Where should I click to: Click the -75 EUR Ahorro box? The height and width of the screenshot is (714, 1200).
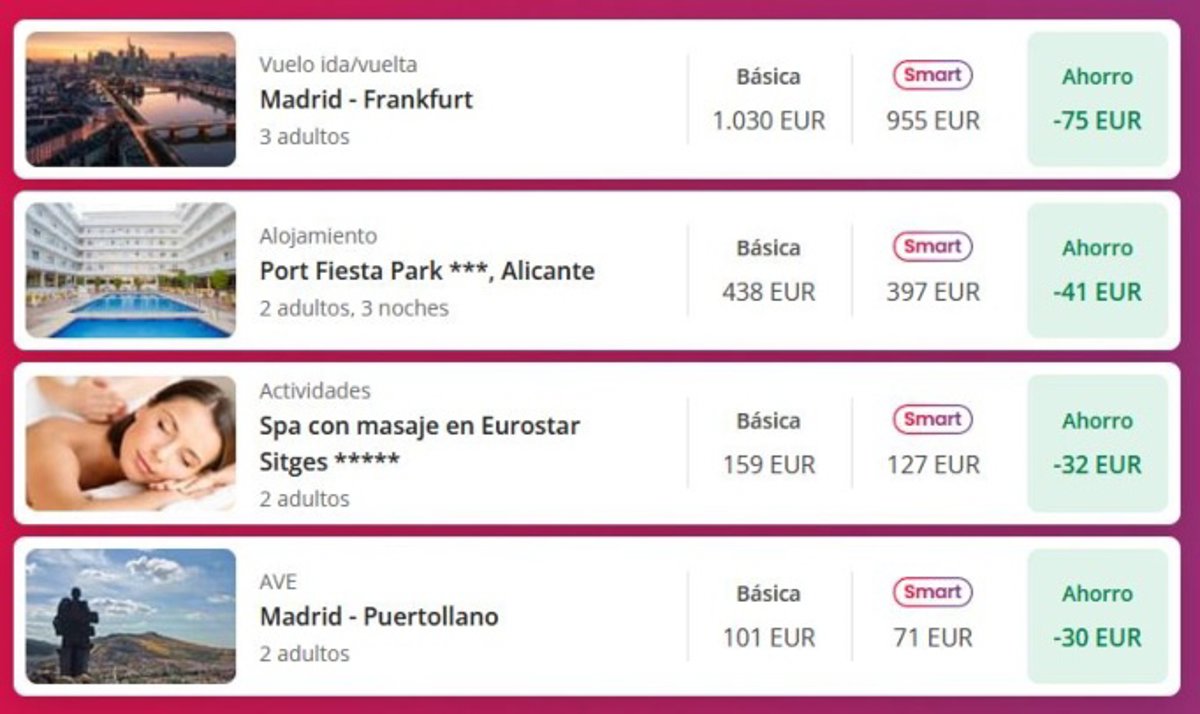pos(1097,99)
